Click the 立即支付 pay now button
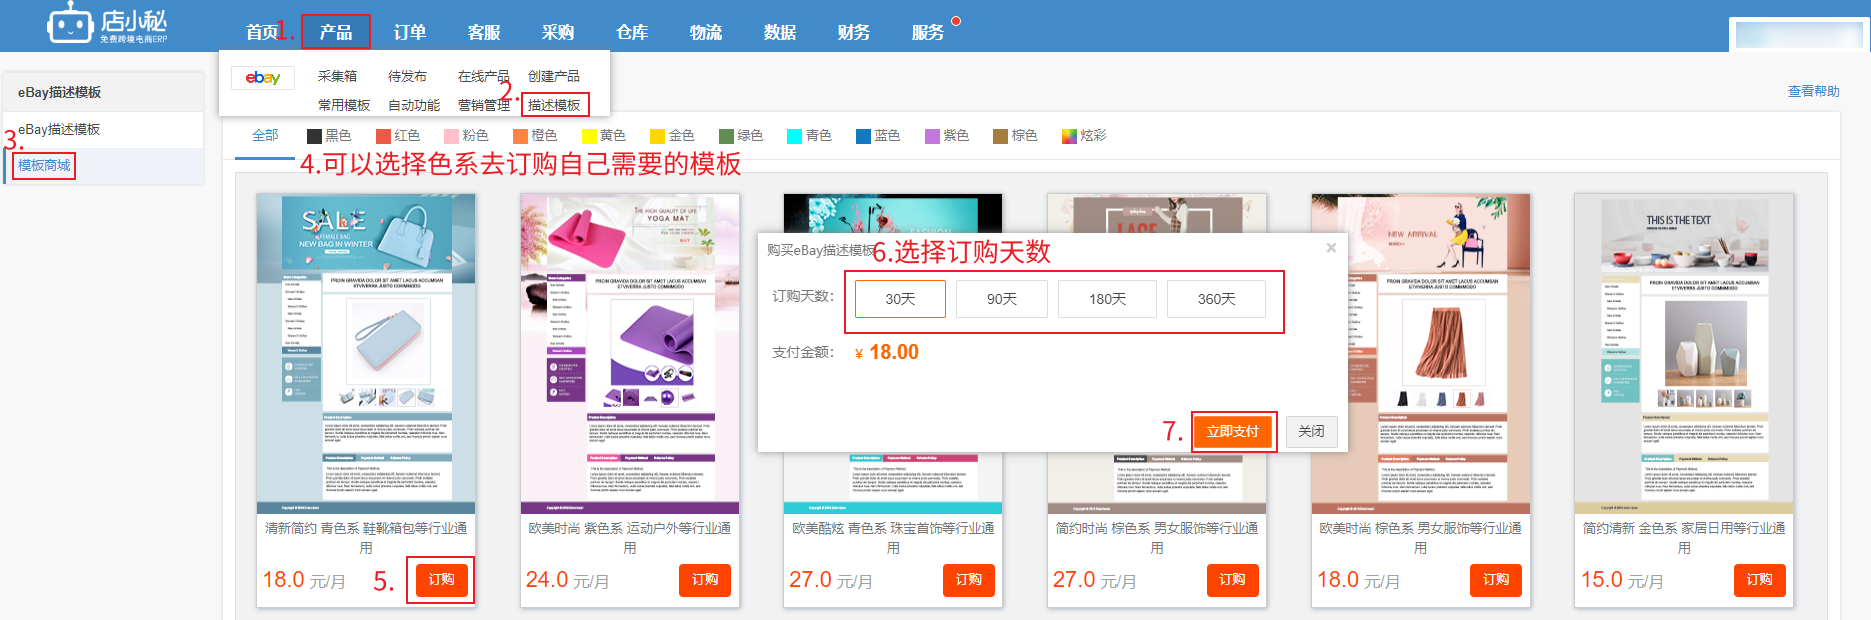 point(1232,431)
